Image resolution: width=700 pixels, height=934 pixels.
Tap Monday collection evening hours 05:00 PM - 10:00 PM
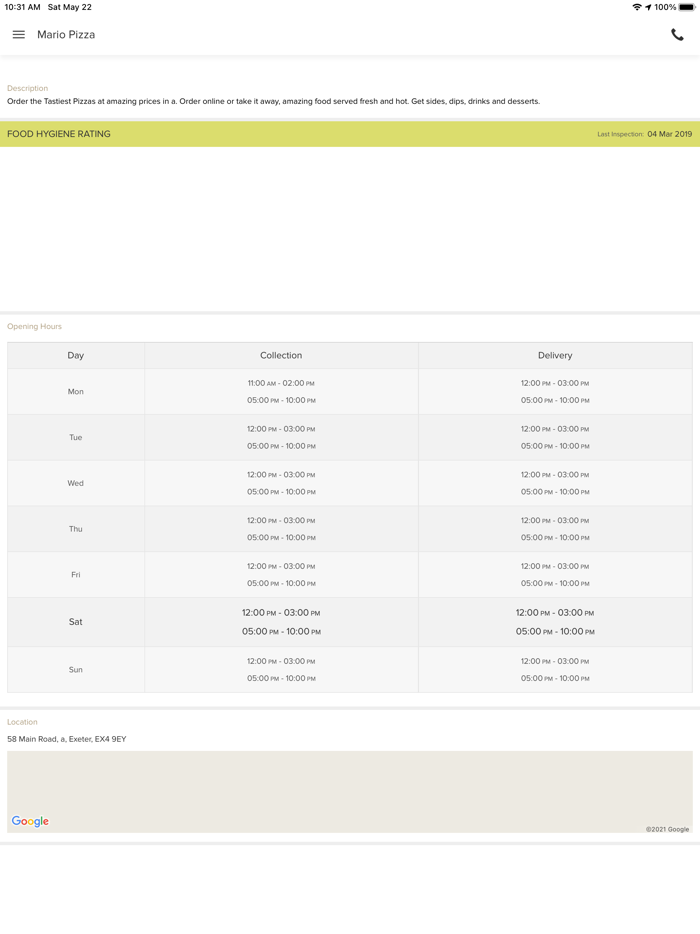pyautogui.click(x=281, y=400)
